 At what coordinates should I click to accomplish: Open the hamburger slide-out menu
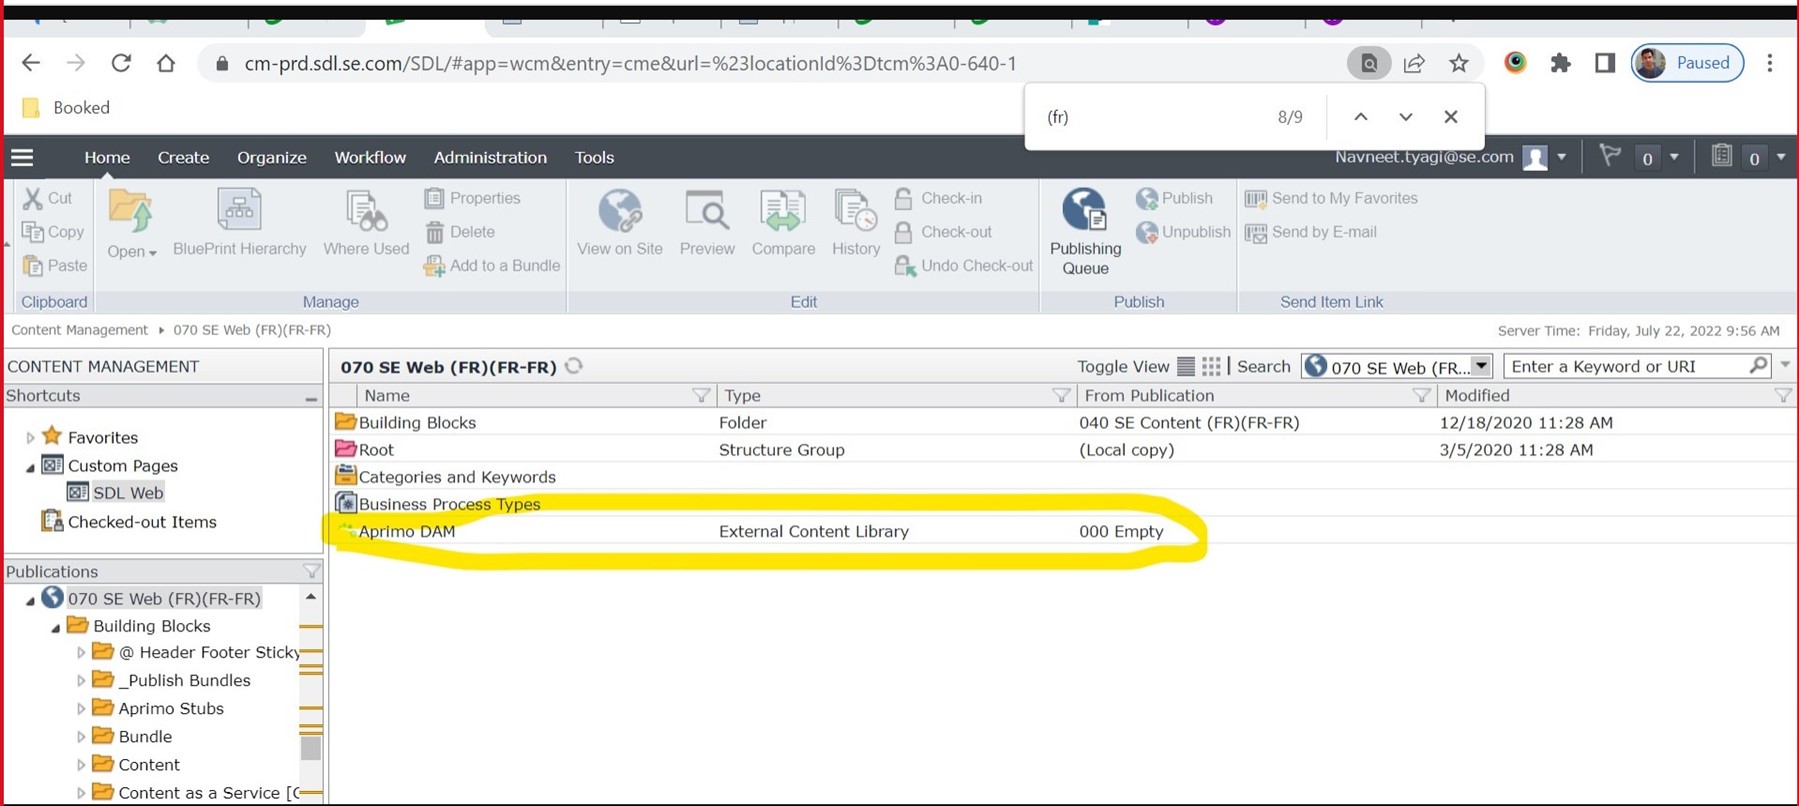click(x=23, y=157)
